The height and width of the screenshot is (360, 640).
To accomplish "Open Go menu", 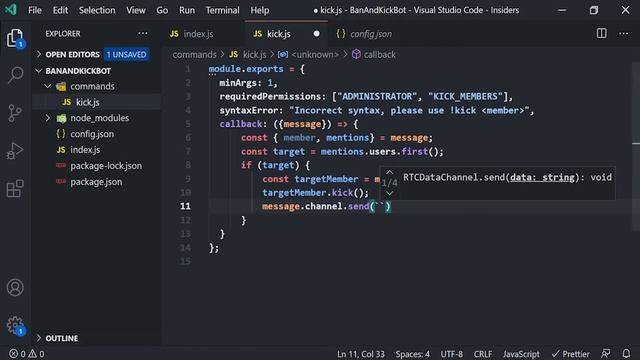I will (x=162, y=10).
